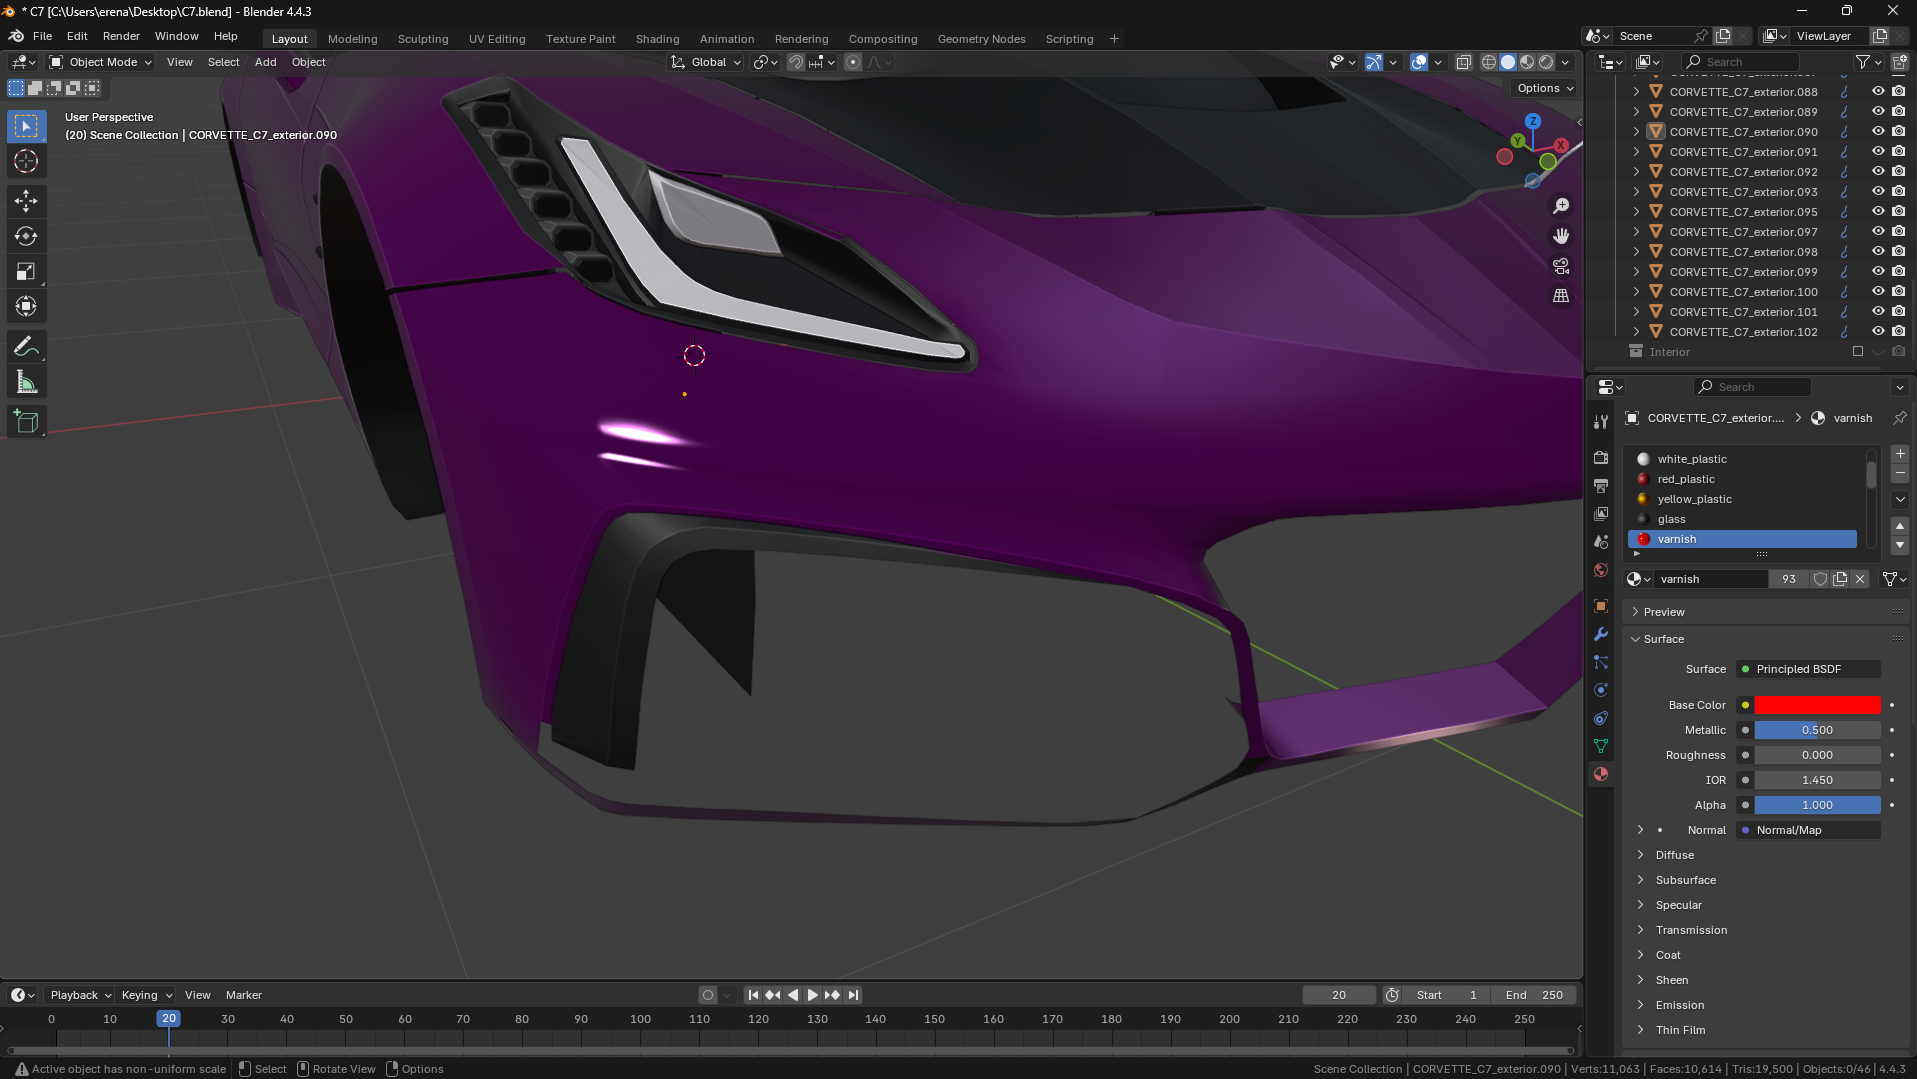The image size is (1917, 1079).
Task: Open the Render menu
Action: click(121, 36)
